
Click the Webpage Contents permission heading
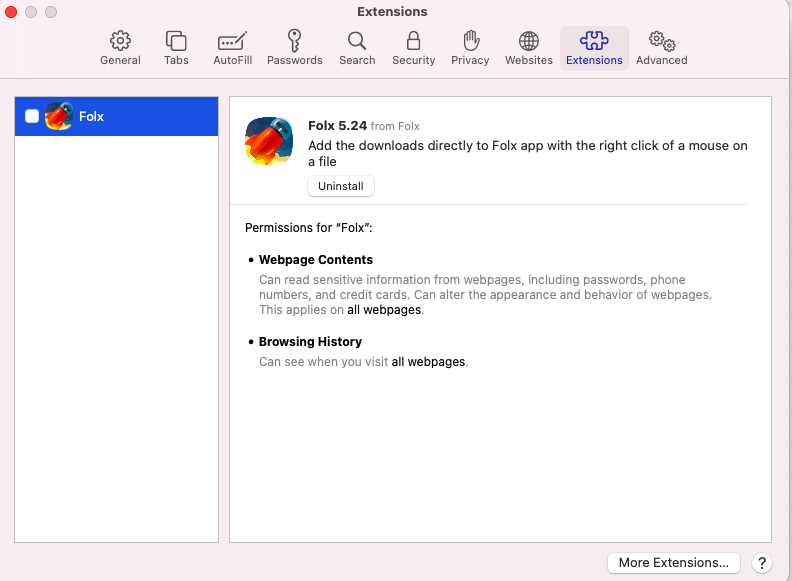[316, 260]
